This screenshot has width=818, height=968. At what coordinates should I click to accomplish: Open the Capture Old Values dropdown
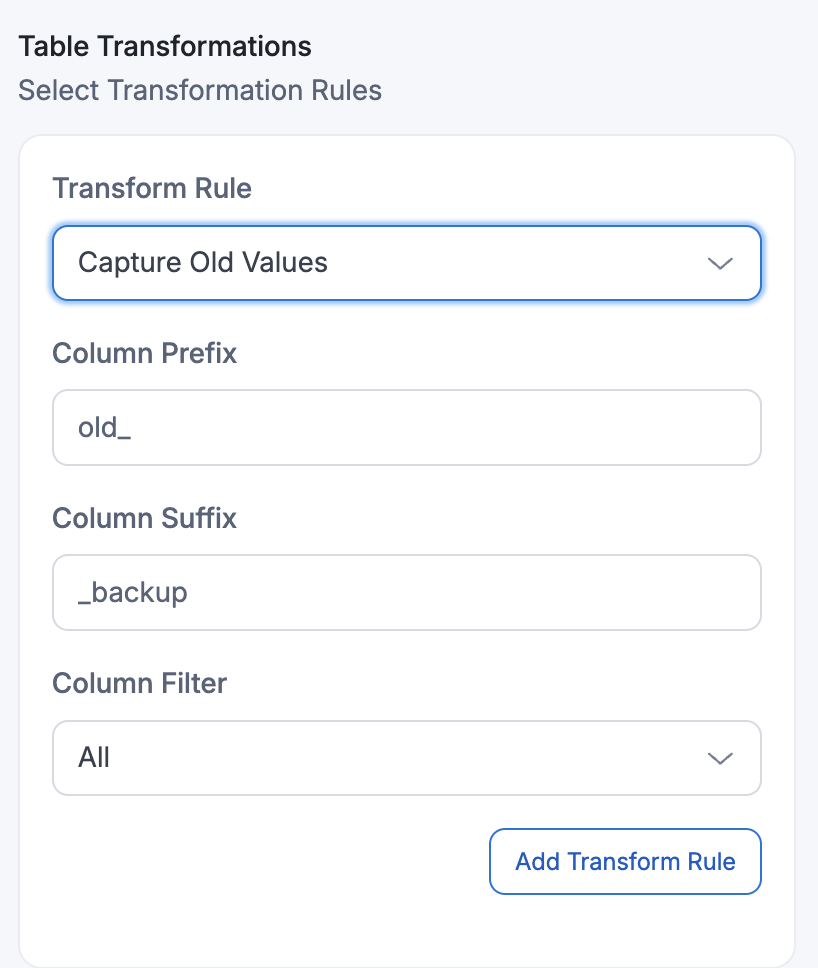pyautogui.click(x=406, y=263)
